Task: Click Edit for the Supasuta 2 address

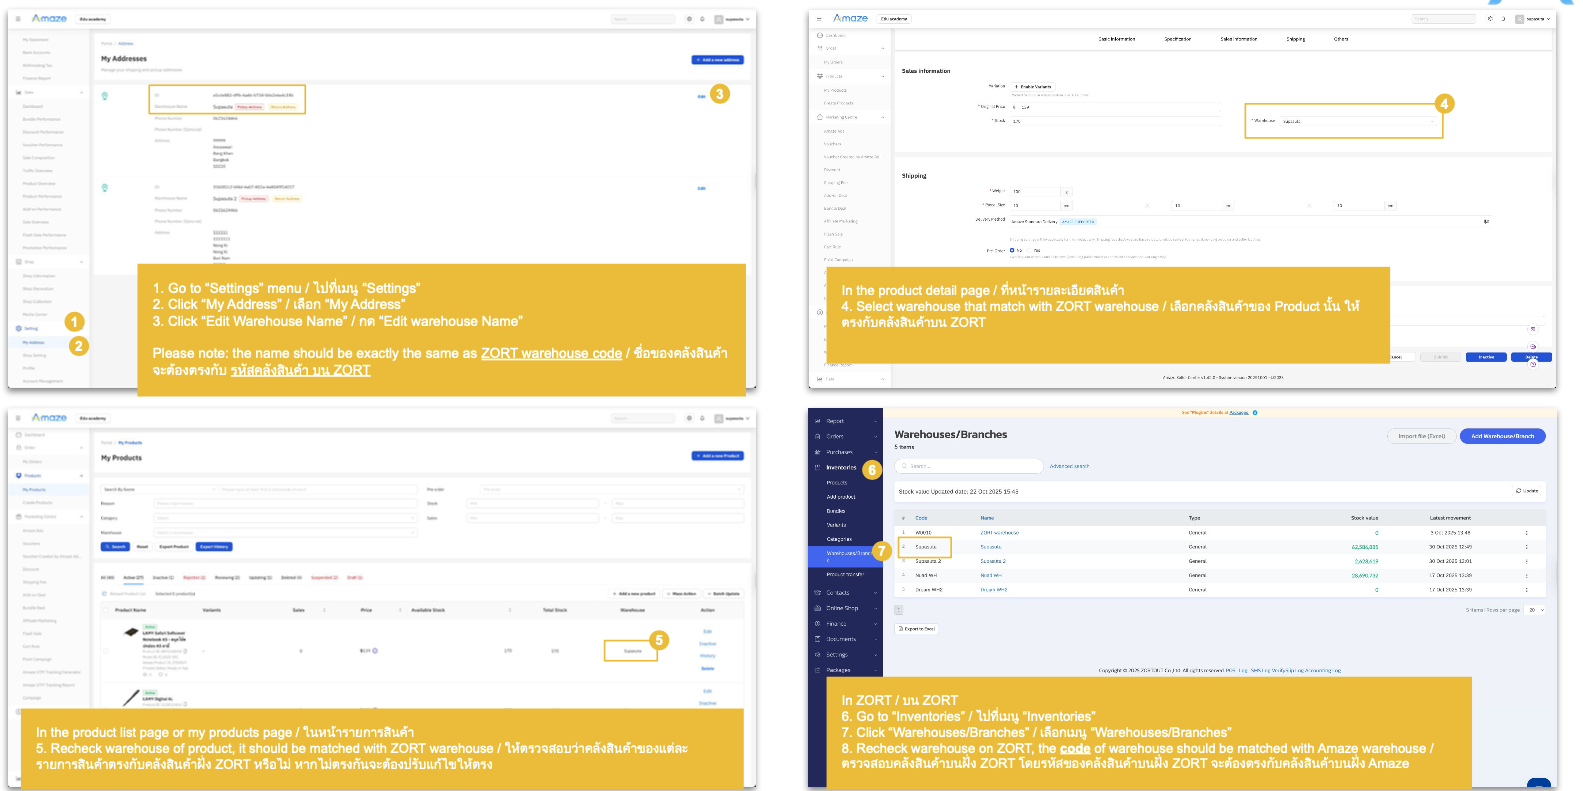Action: click(702, 188)
